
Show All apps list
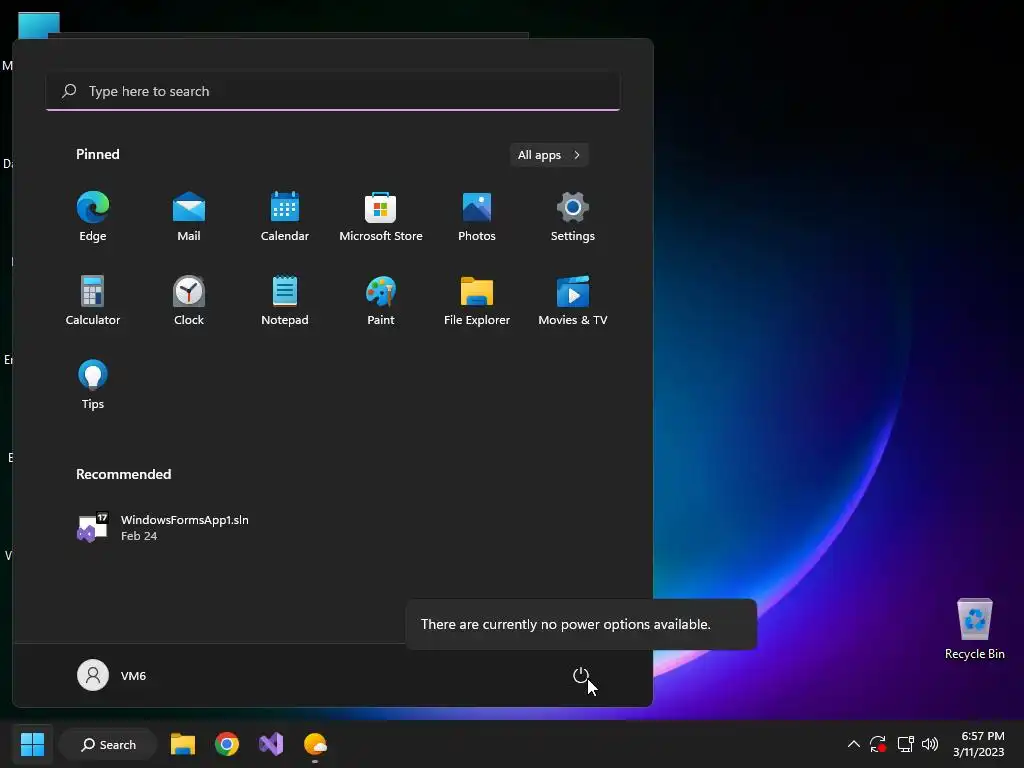tap(549, 155)
